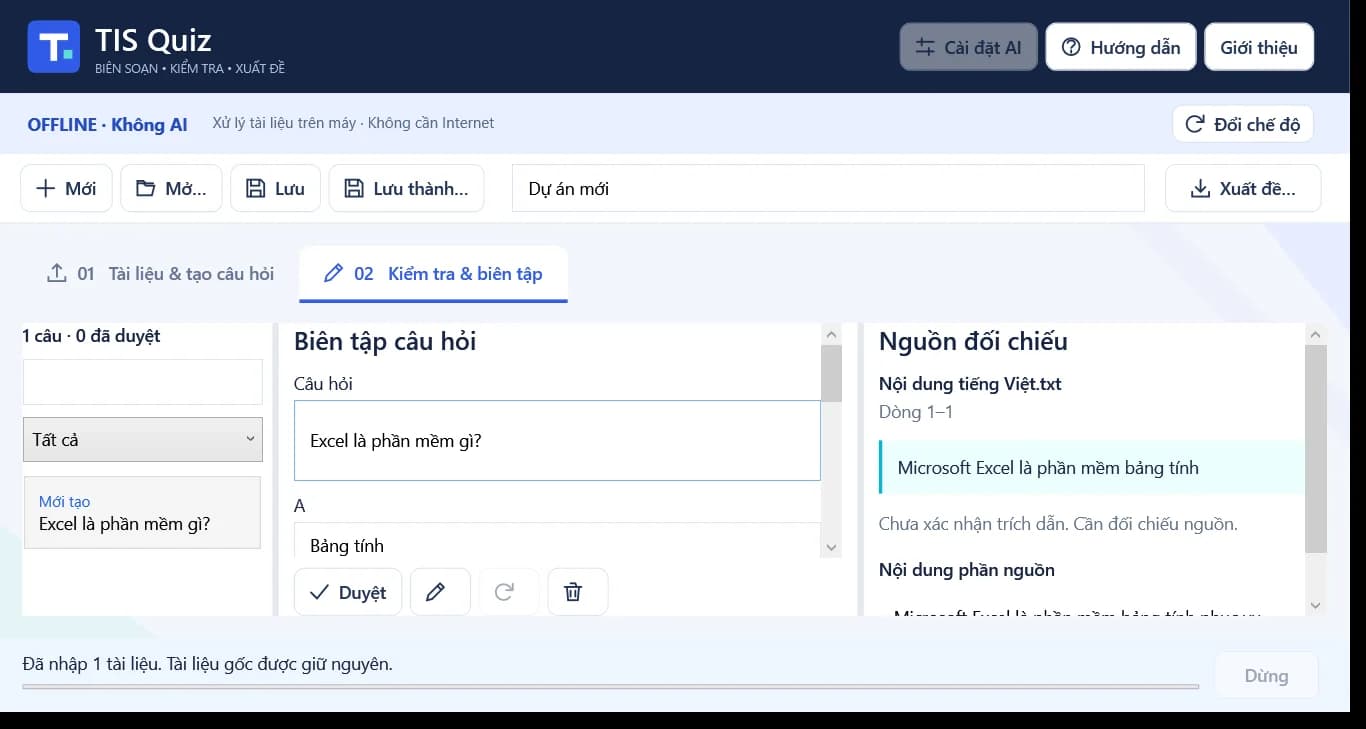This screenshot has width=1366, height=729.
Task: Click the pencil edit icon button
Action: (440, 592)
